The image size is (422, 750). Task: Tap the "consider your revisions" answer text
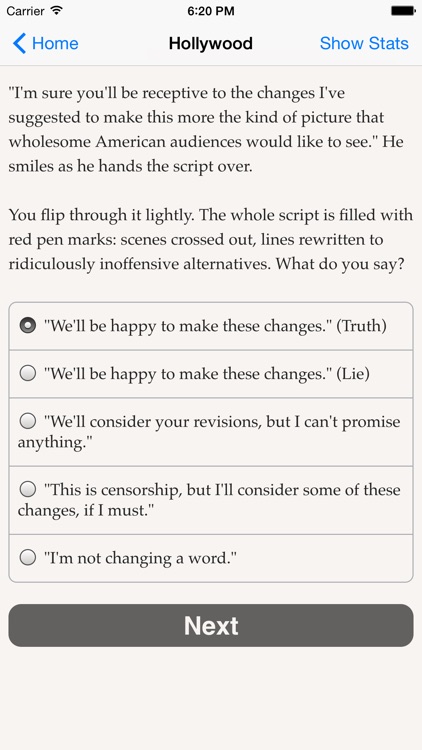coord(209,432)
